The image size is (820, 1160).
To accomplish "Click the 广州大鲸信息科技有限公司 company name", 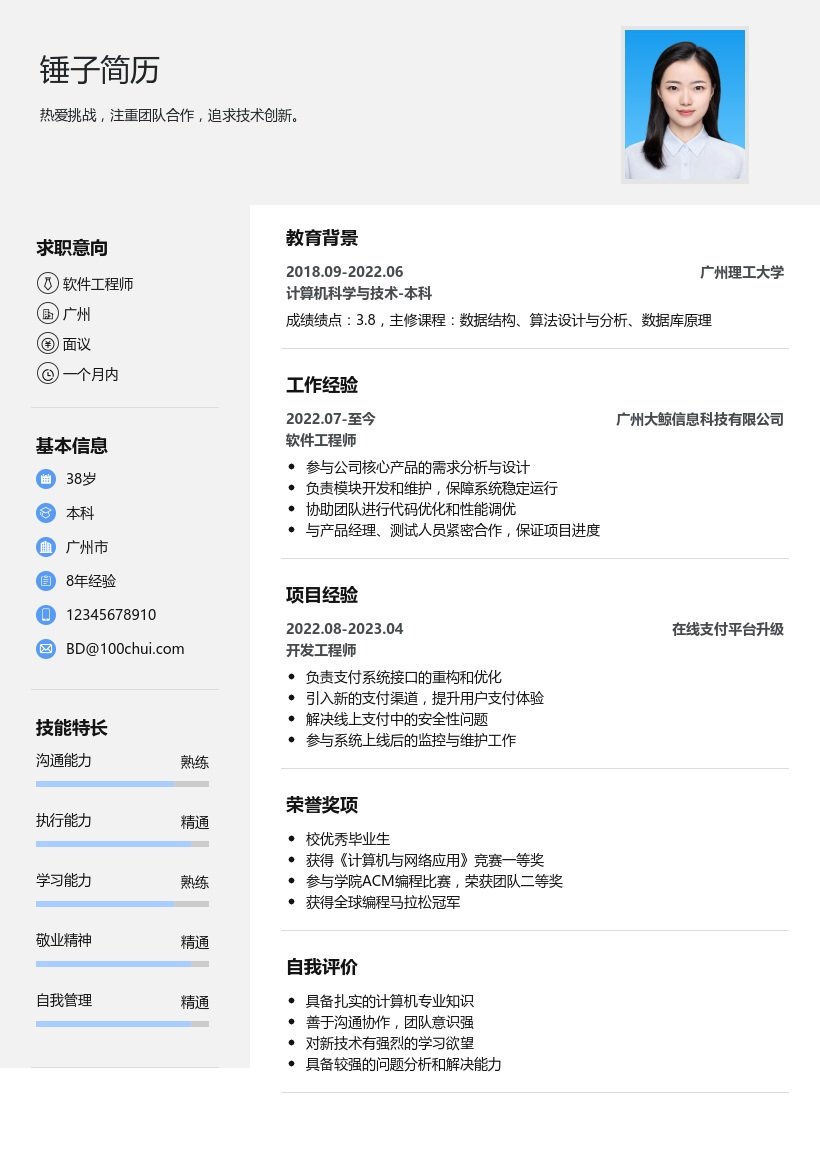I will 699,419.
